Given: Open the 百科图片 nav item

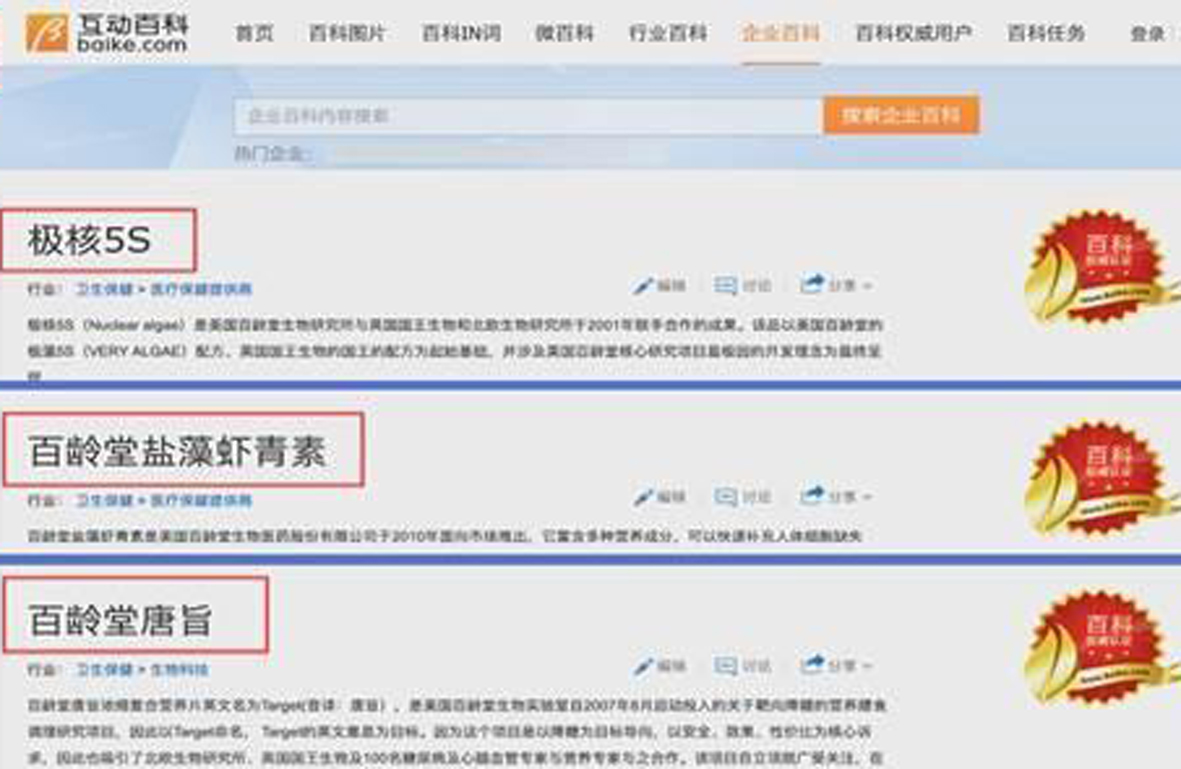Looking at the screenshot, I should pos(347,33).
